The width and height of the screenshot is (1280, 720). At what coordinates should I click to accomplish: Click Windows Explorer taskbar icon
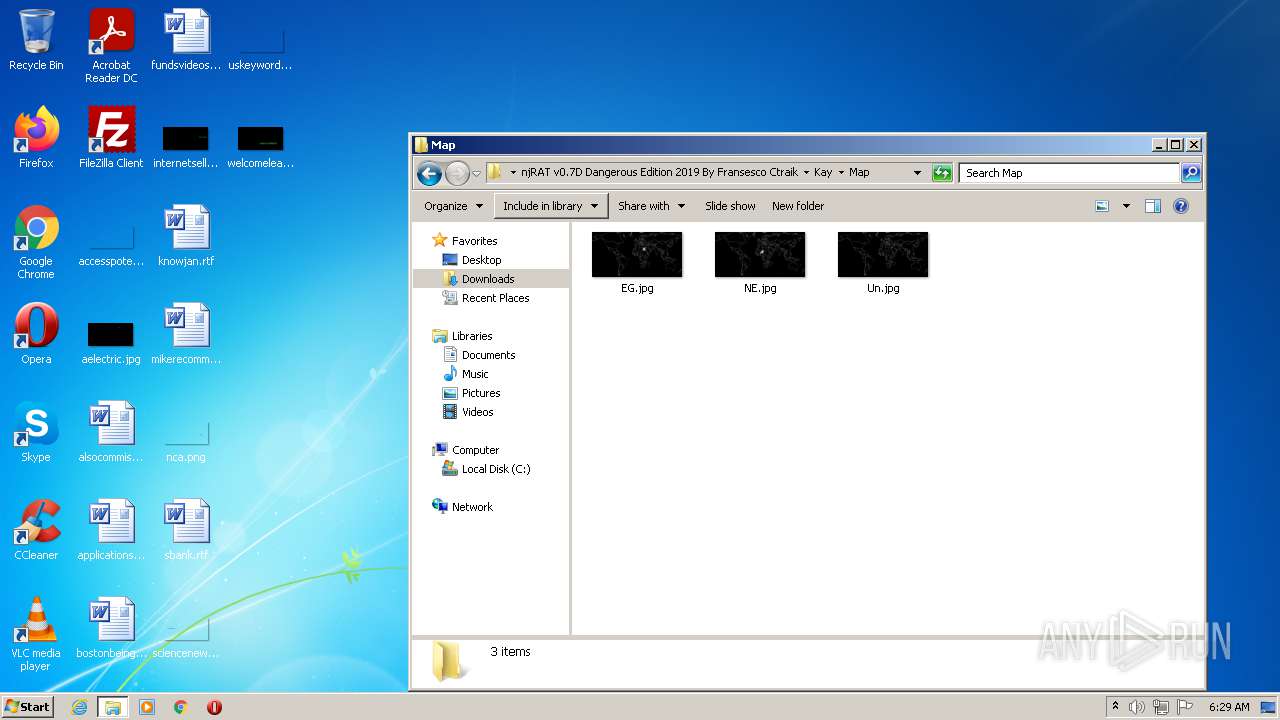coord(112,707)
